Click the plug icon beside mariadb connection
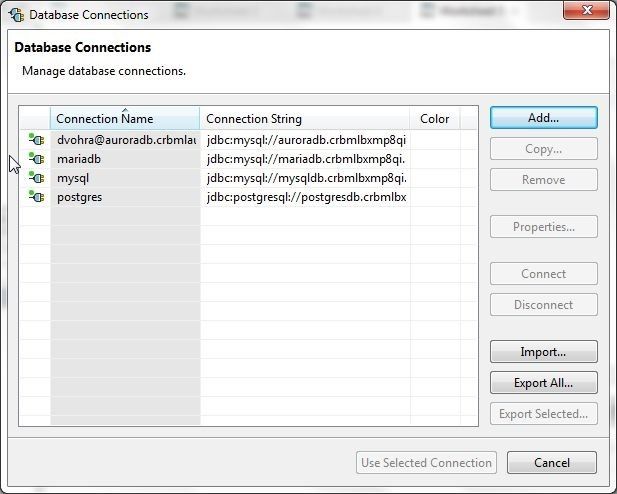This screenshot has height=494, width=617. coord(36,159)
